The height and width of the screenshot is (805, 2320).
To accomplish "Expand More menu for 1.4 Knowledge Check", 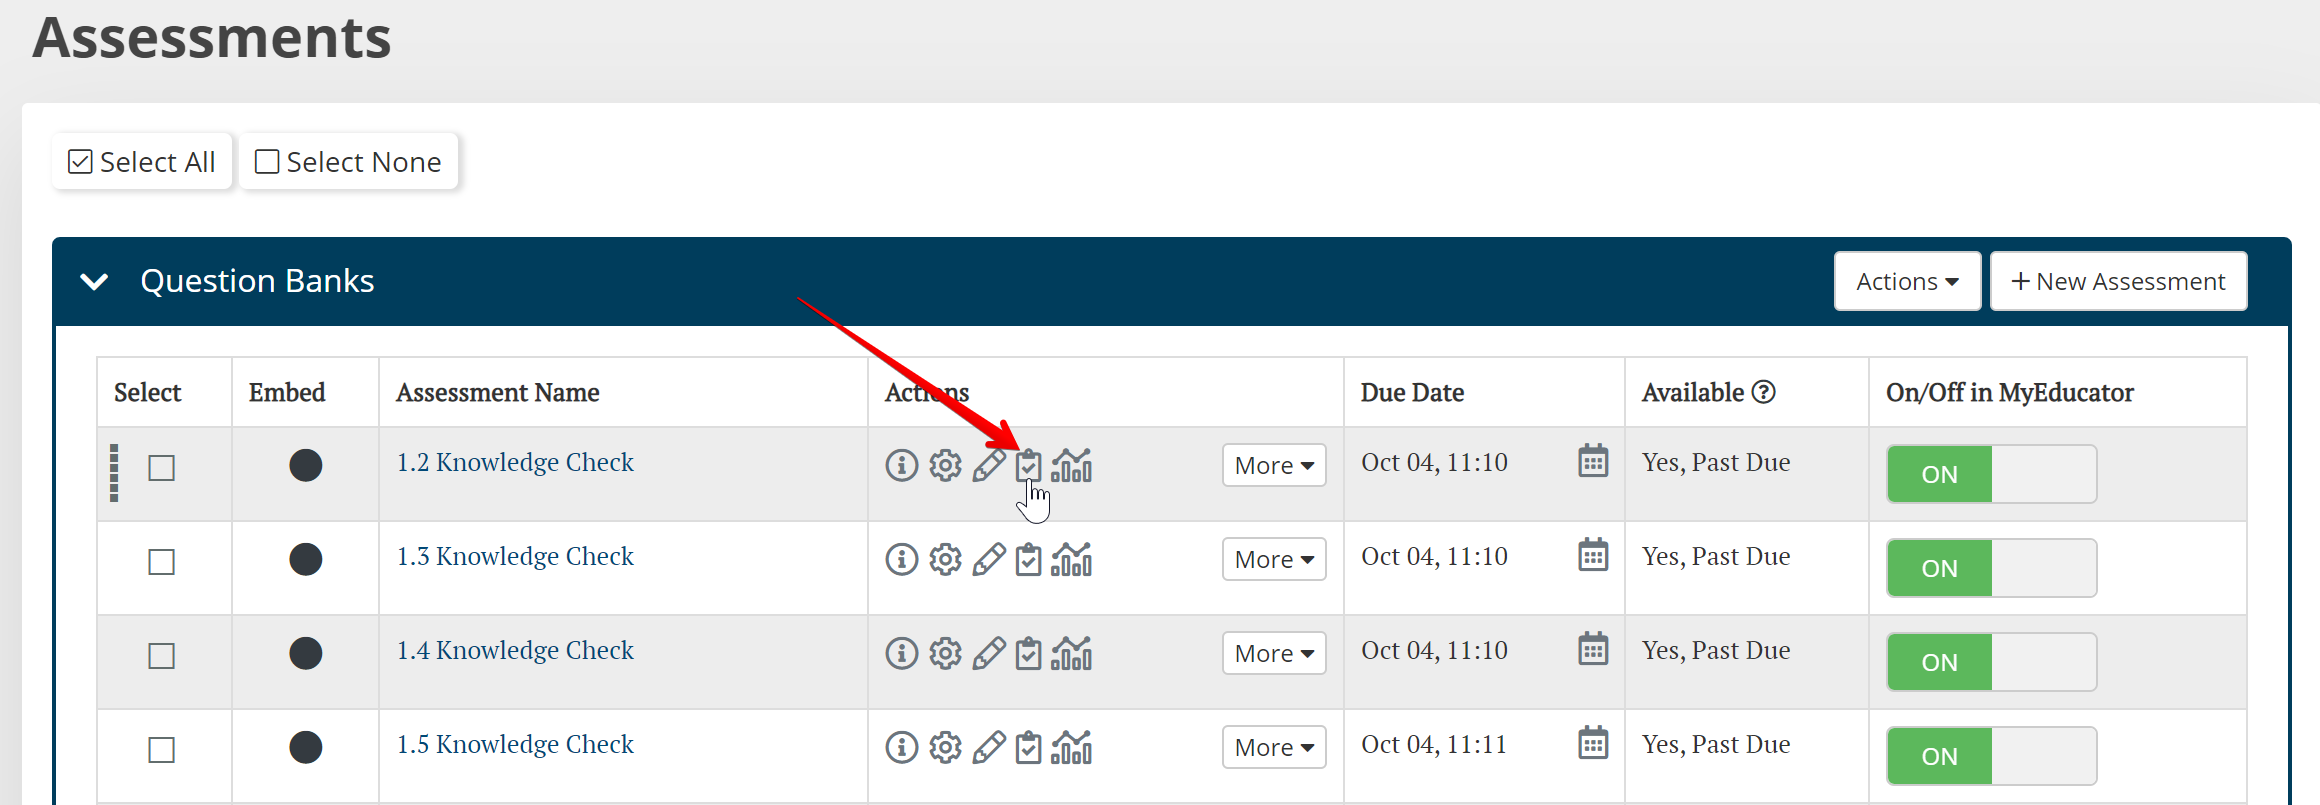I will 1274,653.
